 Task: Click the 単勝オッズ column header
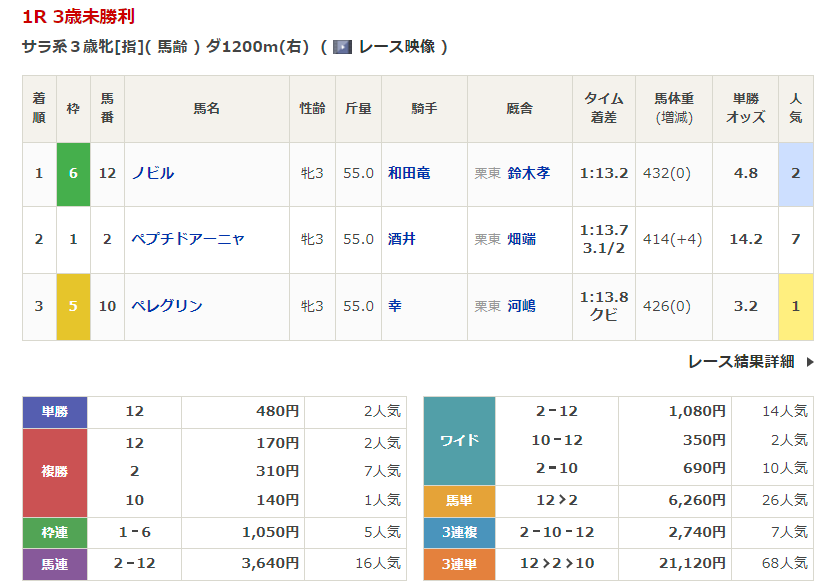click(745, 108)
